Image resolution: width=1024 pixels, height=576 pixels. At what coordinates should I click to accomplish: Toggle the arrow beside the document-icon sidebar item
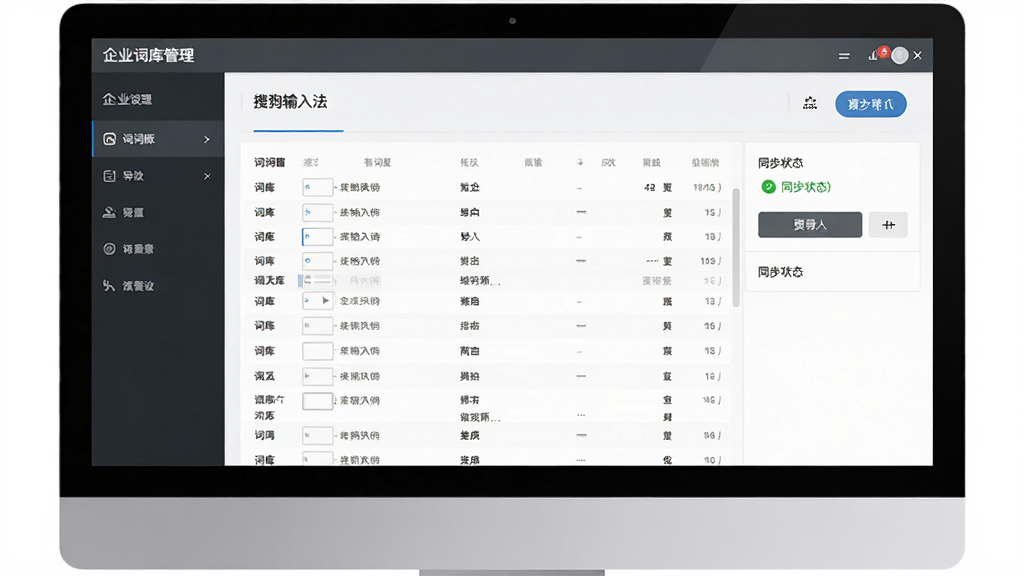[x=207, y=176]
